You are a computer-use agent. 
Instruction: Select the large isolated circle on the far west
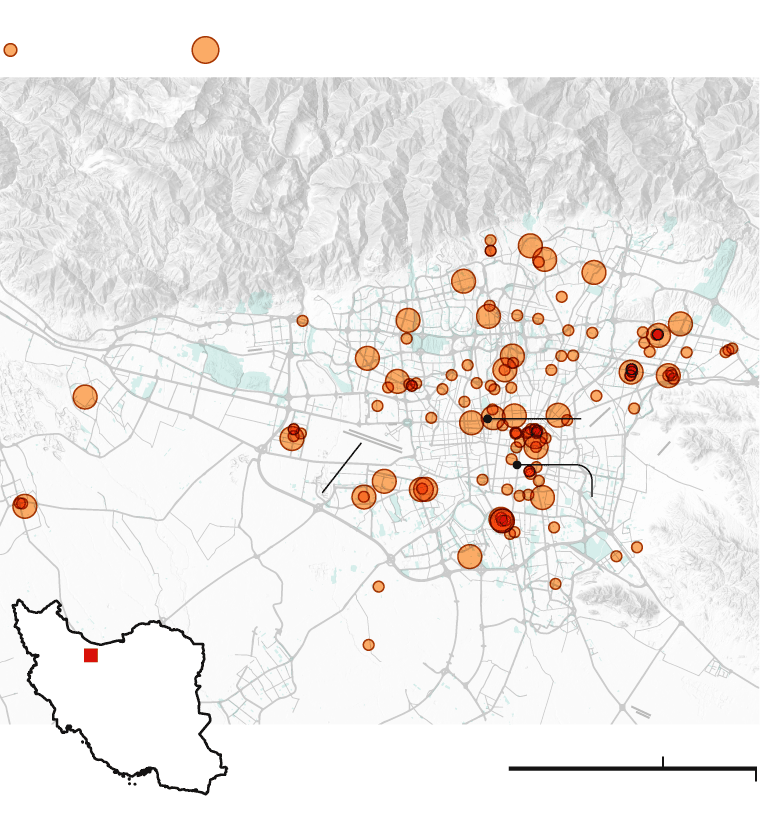tap(85, 397)
